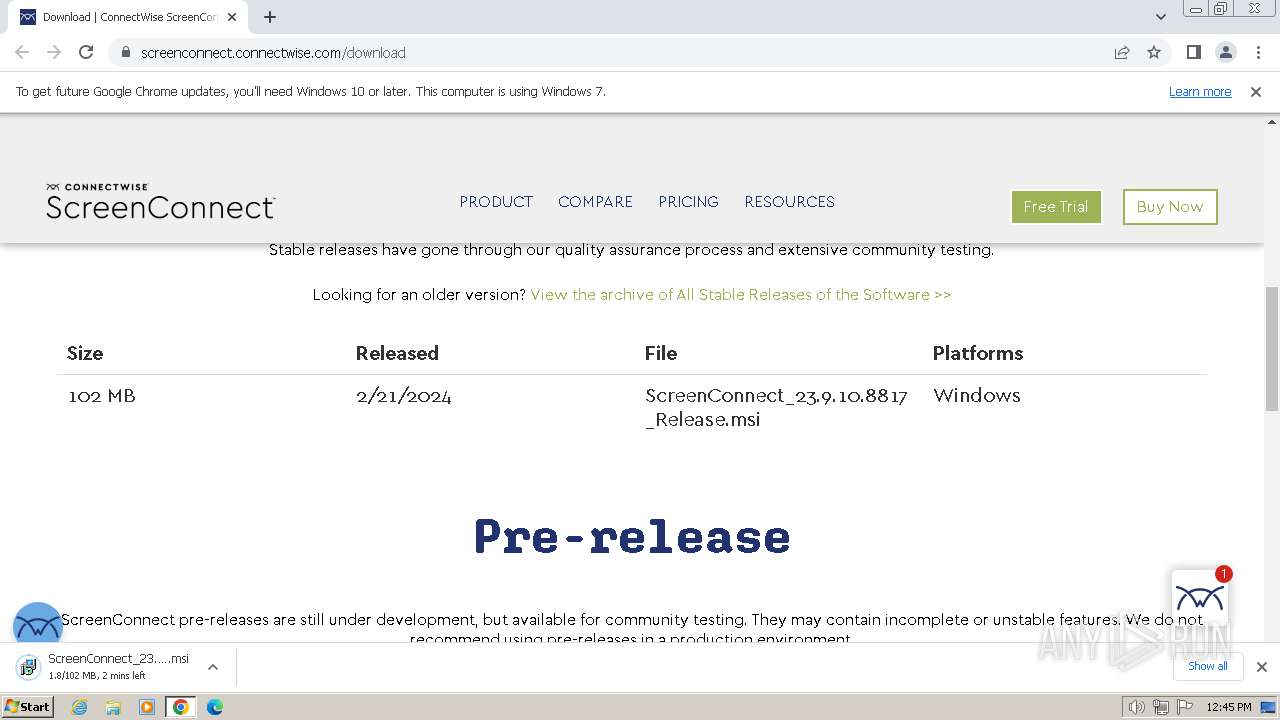Click the browser Back arrow
1280x720 pixels.
coord(22,52)
